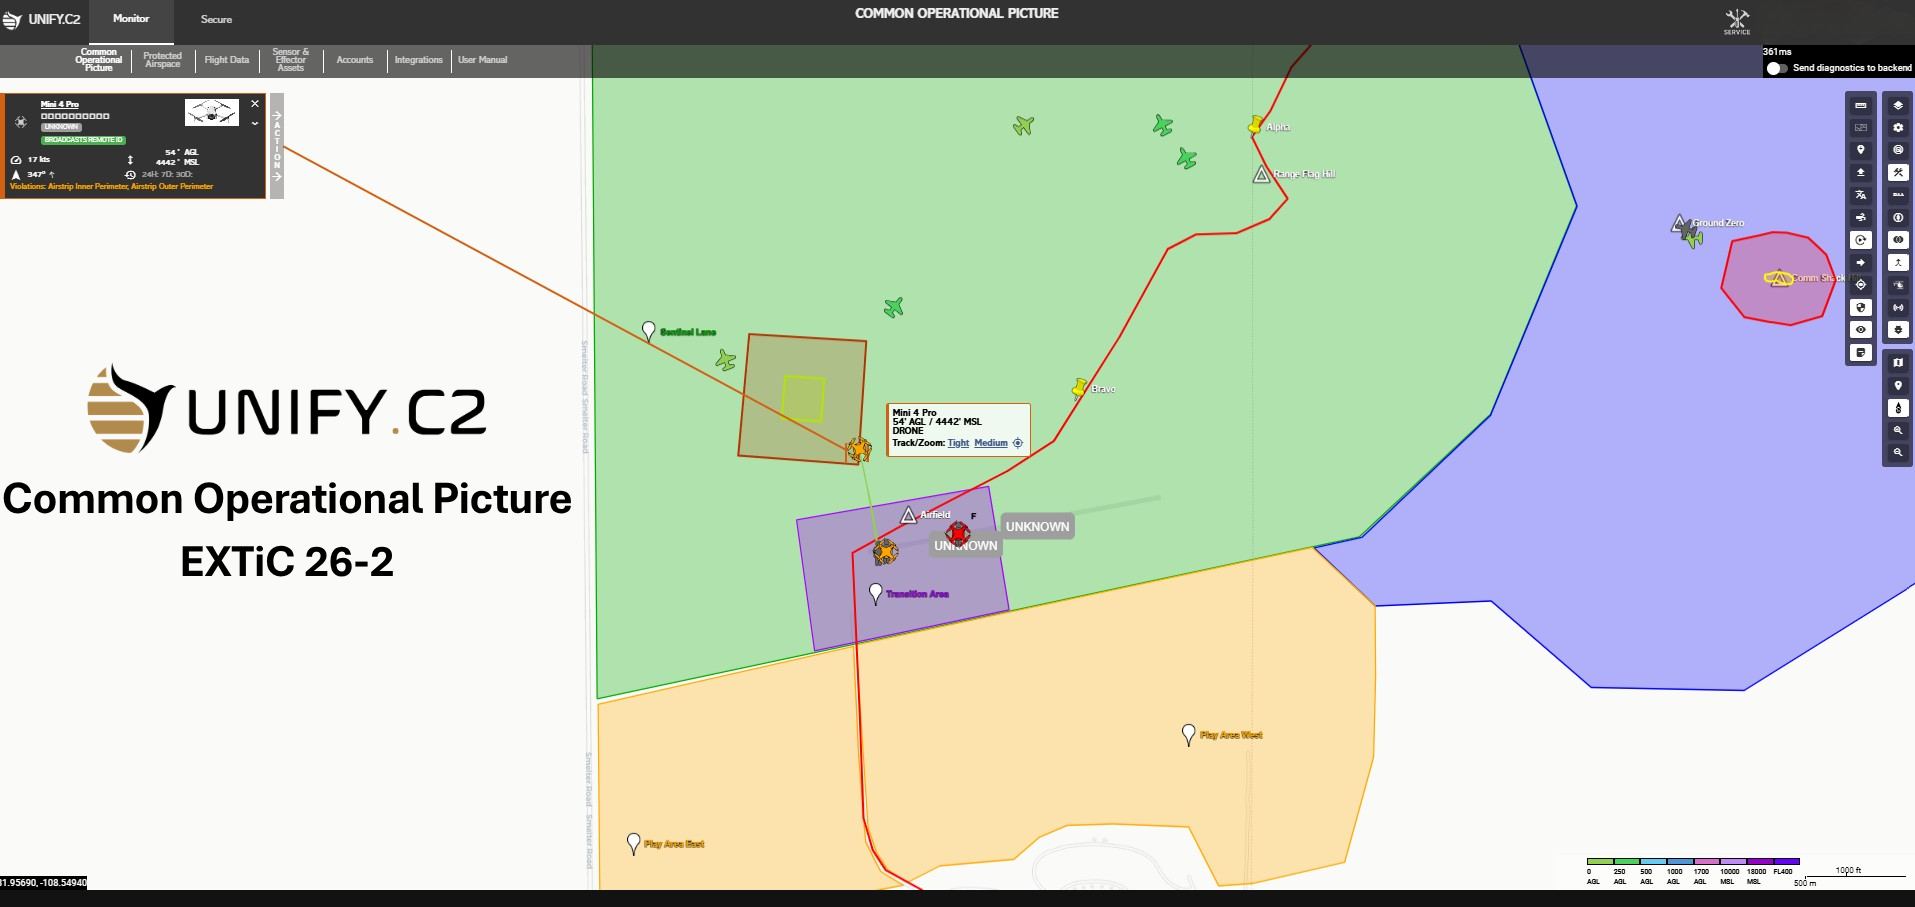
Task: Select the Play Area West map pin
Action: click(1188, 735)
